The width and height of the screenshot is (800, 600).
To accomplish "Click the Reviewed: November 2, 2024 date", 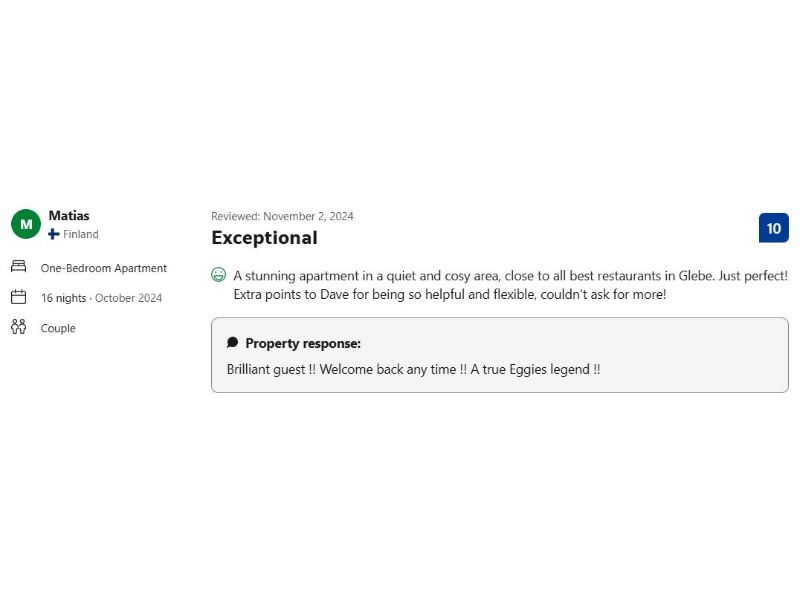I will (282, 216).
